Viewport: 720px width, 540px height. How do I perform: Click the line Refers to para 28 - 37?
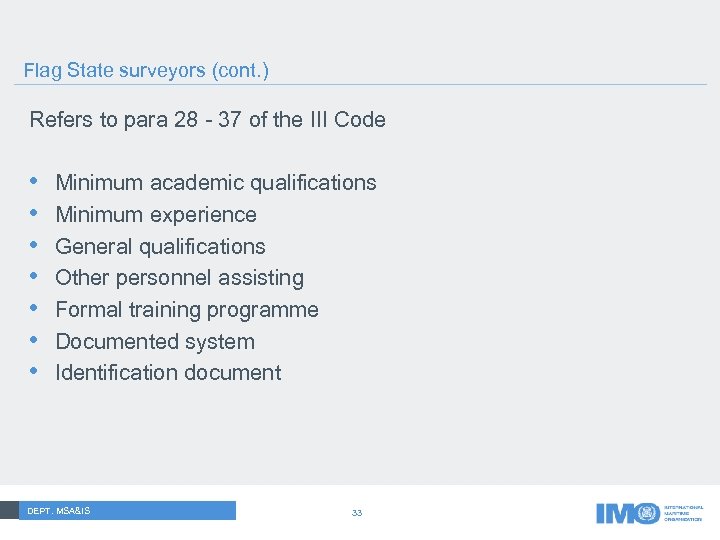point(207,120)
